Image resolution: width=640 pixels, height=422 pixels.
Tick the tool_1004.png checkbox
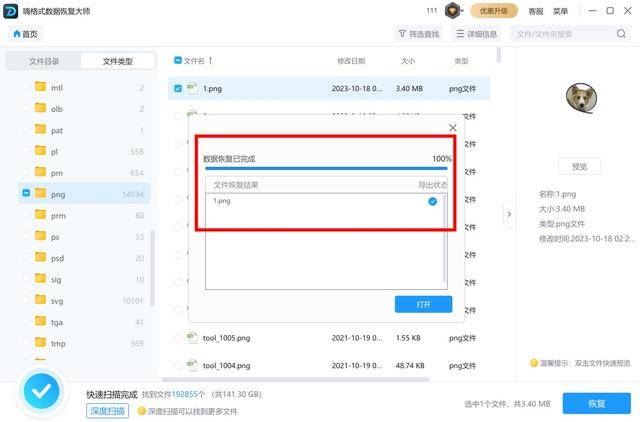[178, 366]
